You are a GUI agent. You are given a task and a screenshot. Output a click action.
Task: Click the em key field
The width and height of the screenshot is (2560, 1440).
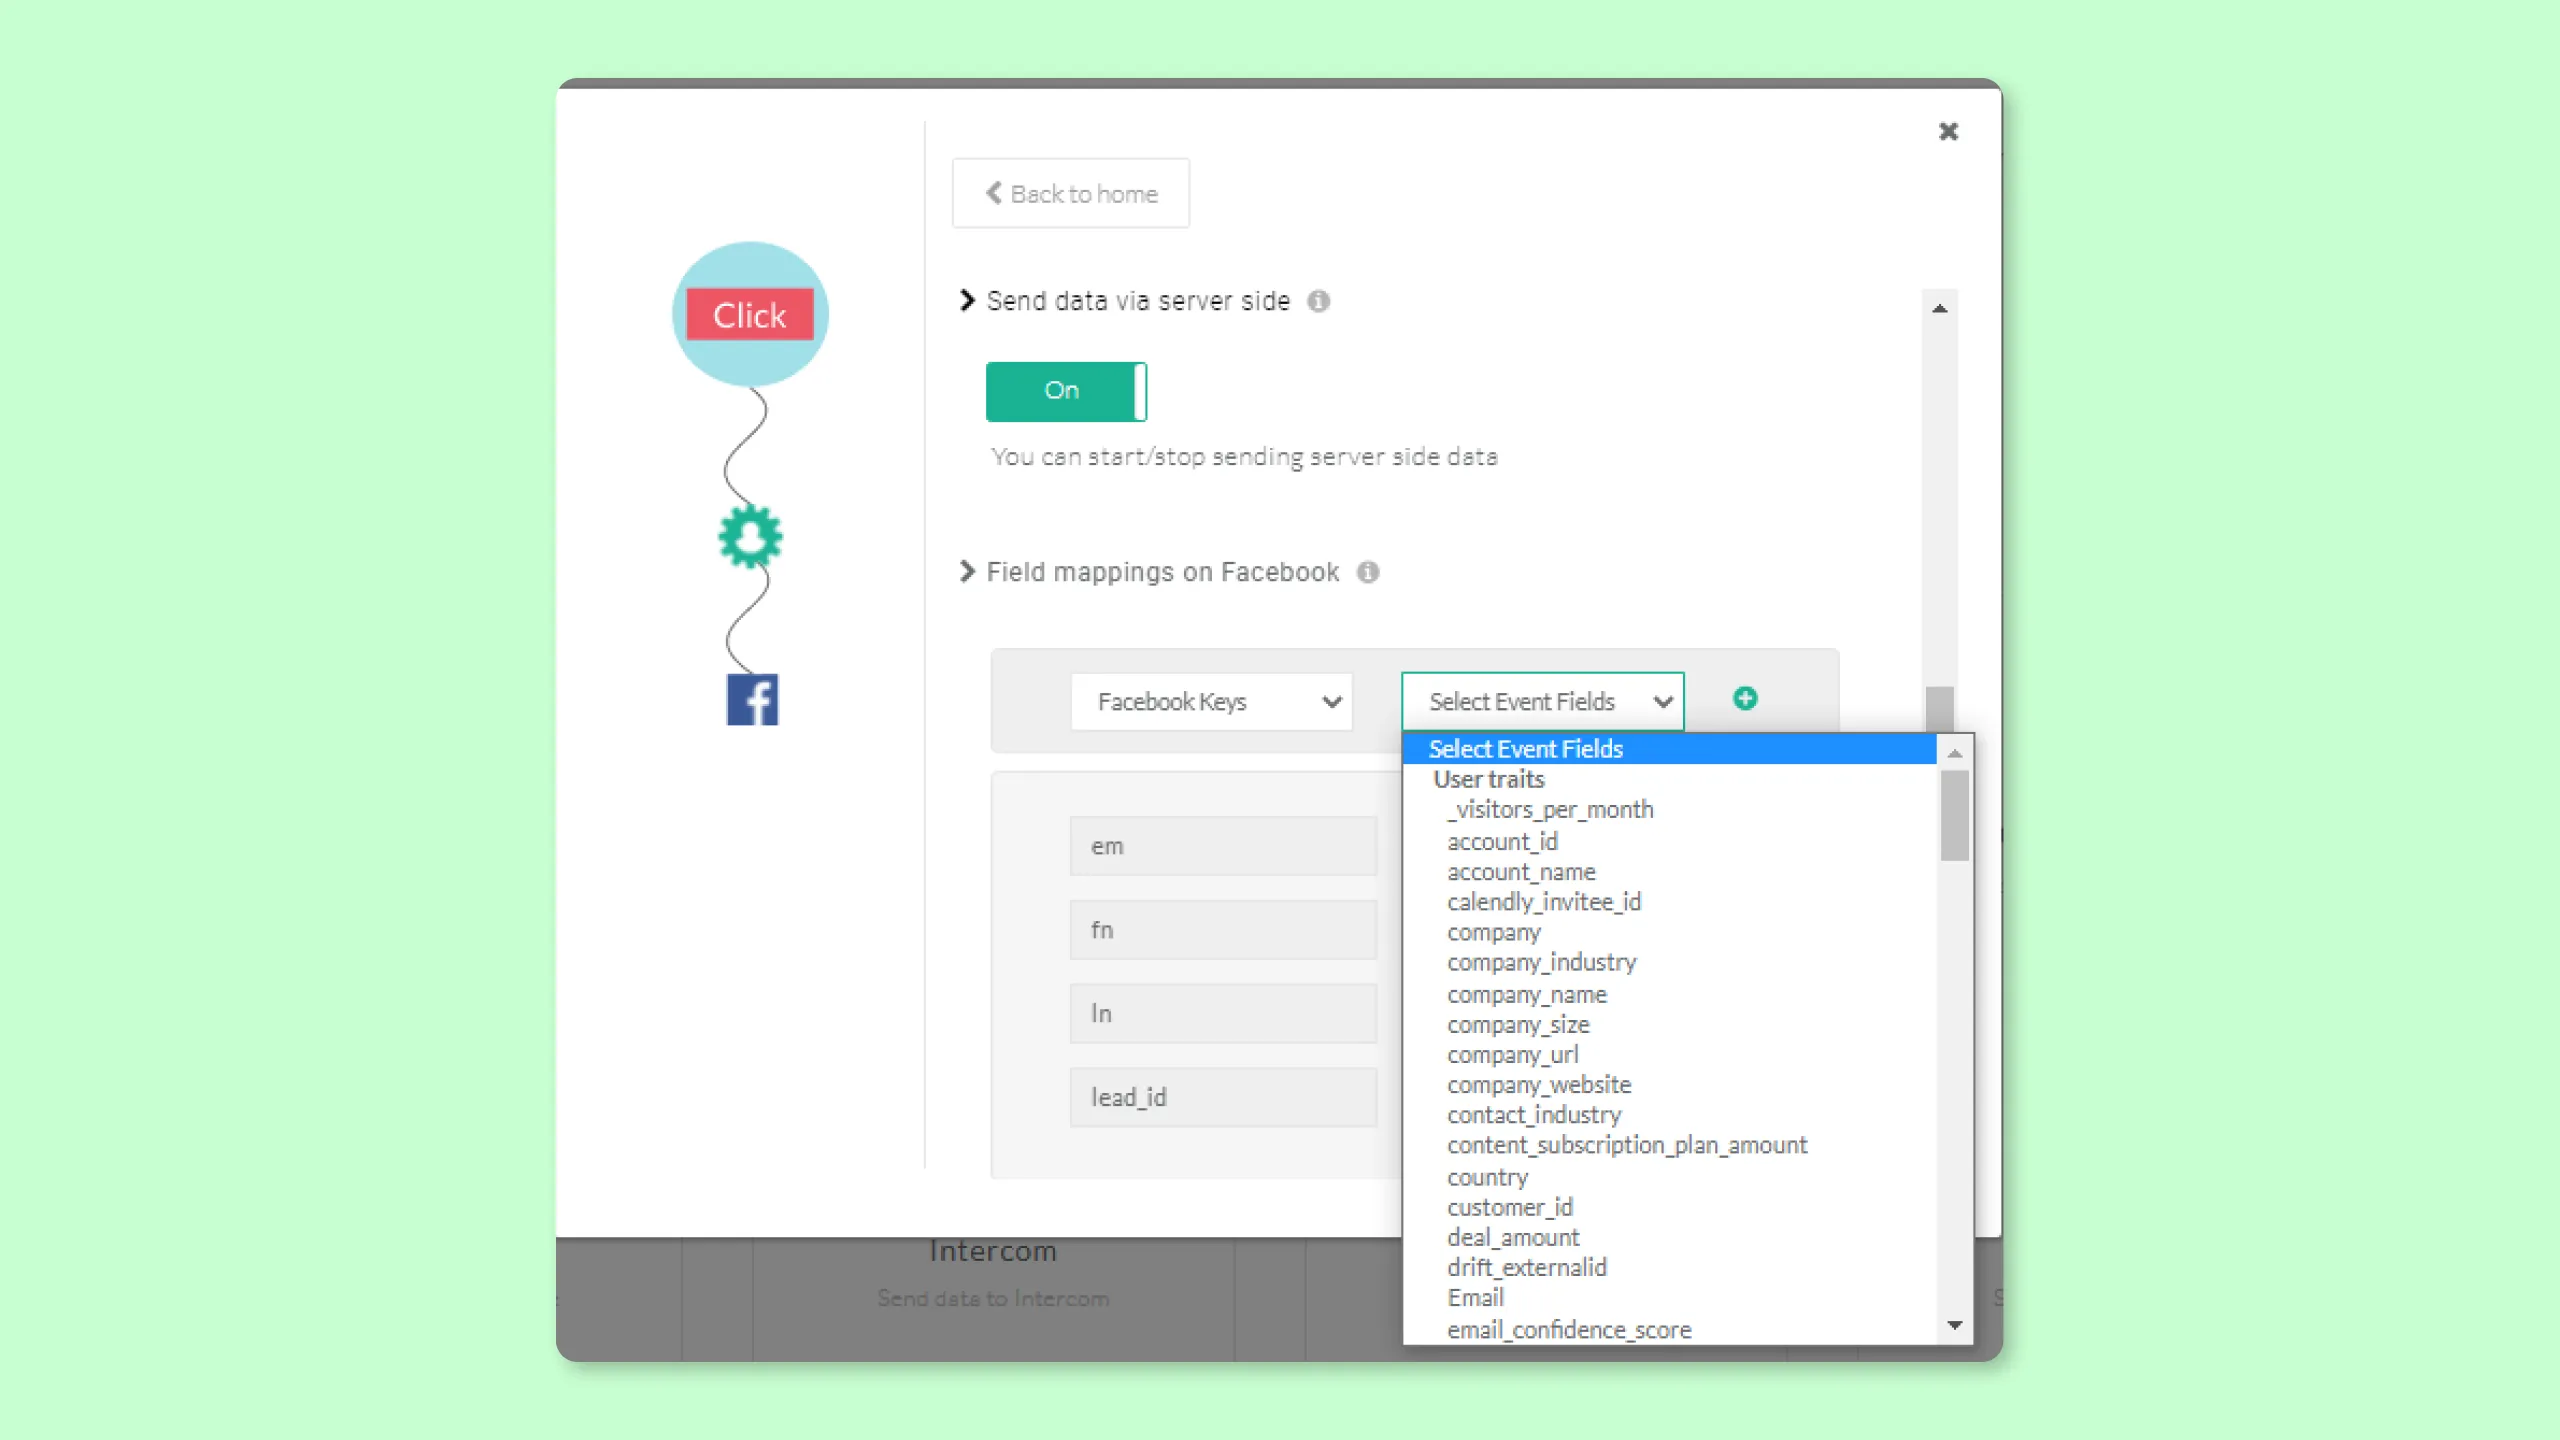[1223, 846]
